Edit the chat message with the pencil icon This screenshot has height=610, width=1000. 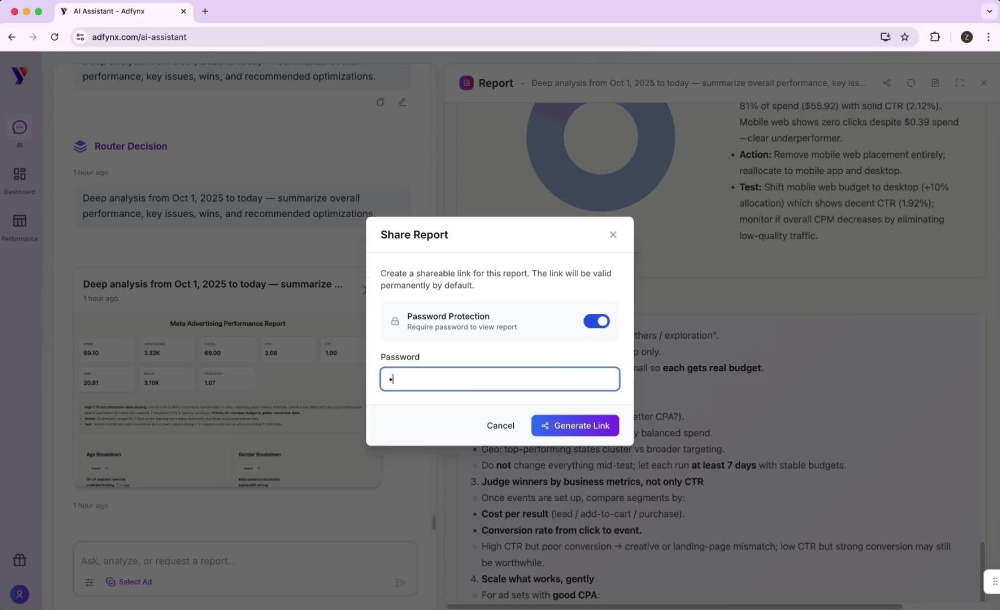402,102
